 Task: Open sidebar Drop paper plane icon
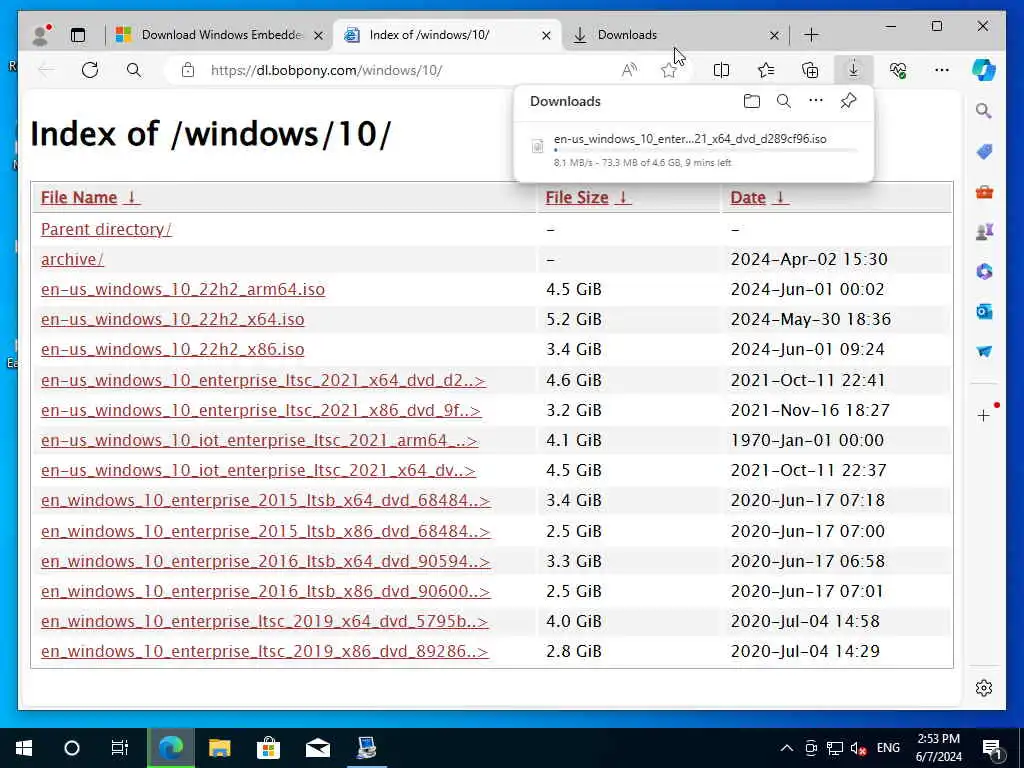coord(984,351)
